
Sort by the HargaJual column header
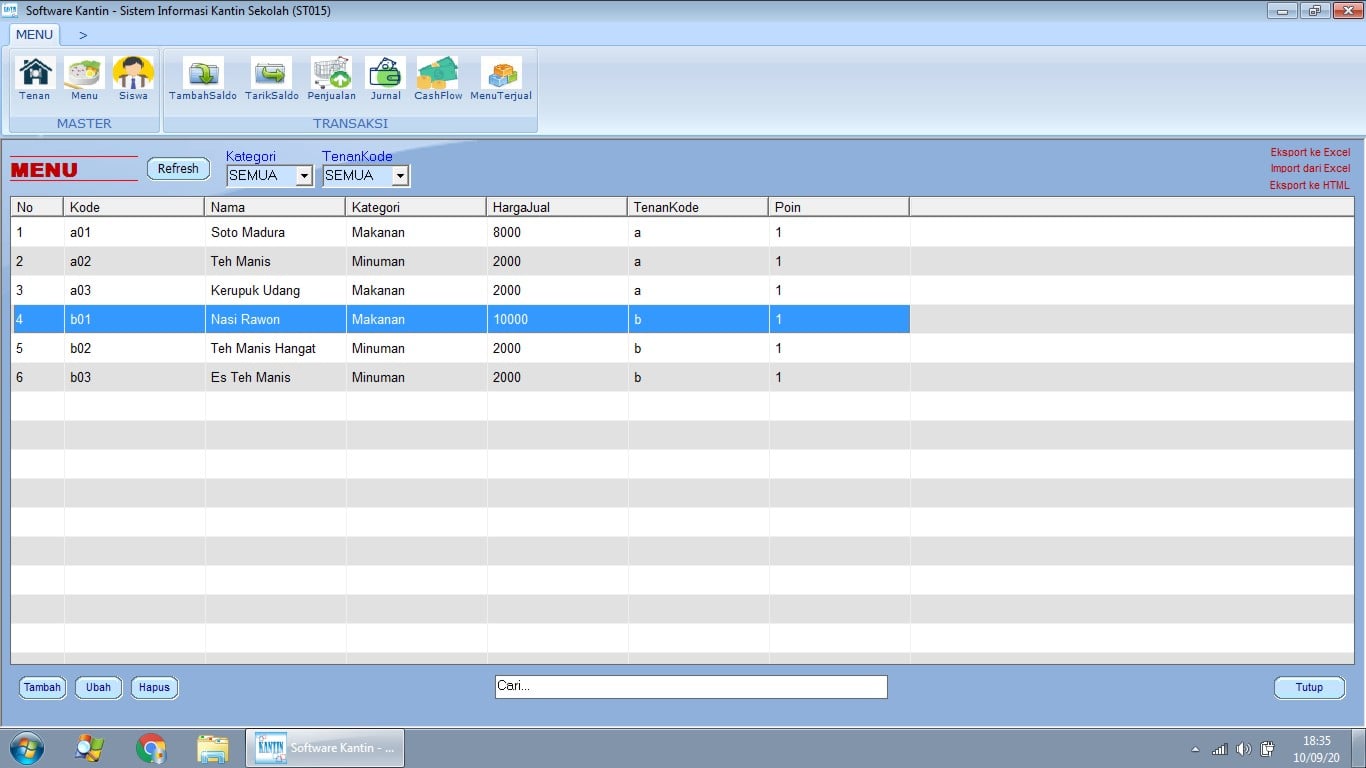(557, 207)
